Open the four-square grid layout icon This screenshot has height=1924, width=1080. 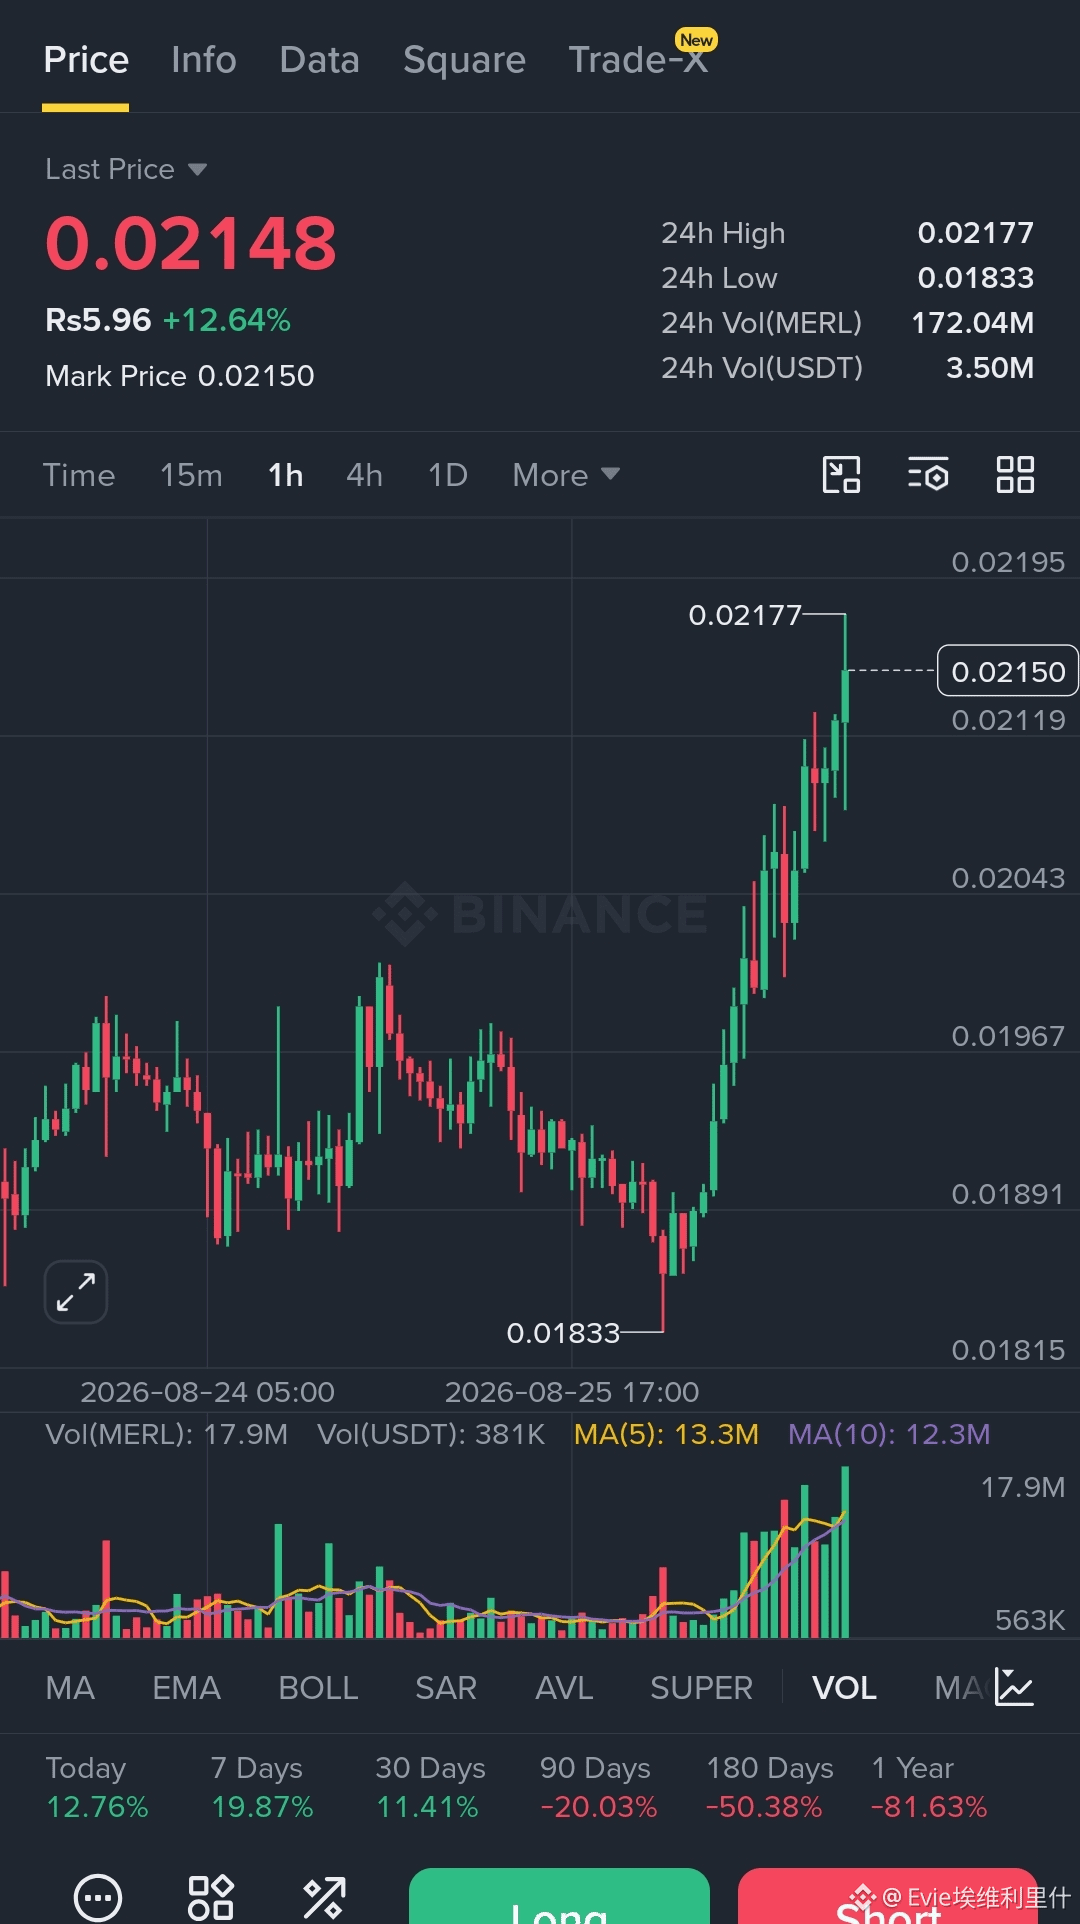click(1015, 475)
